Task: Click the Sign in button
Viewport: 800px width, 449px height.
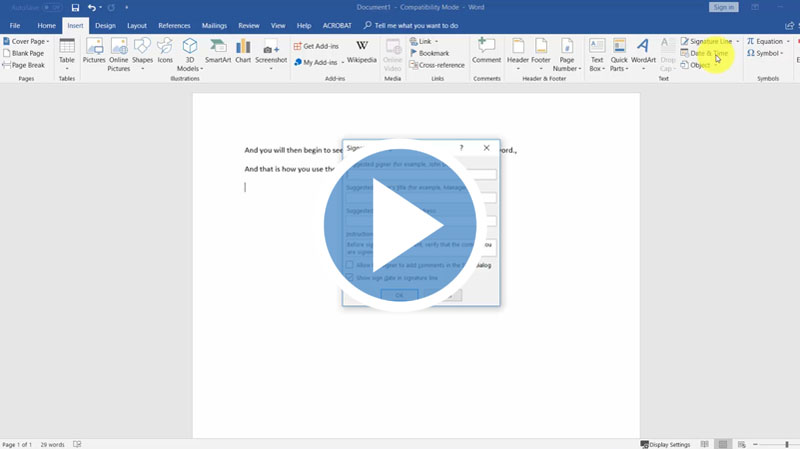Action: [723, 7]
